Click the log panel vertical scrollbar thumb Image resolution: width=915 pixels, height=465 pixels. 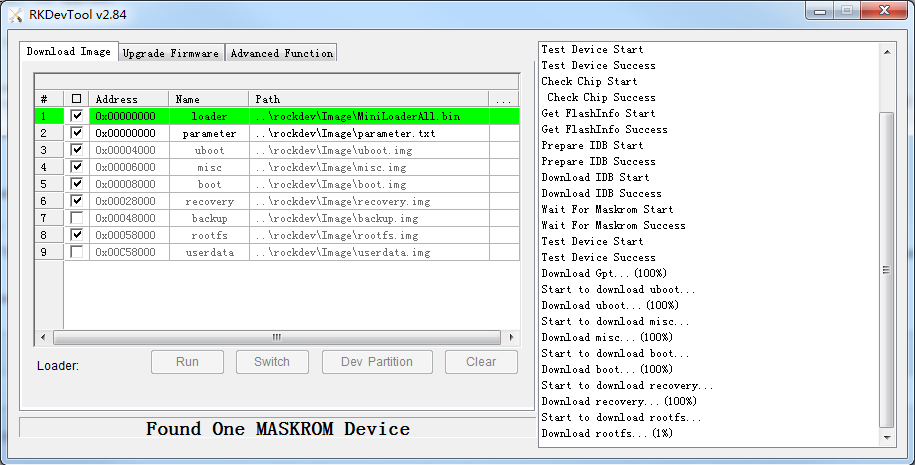(886, 270)
